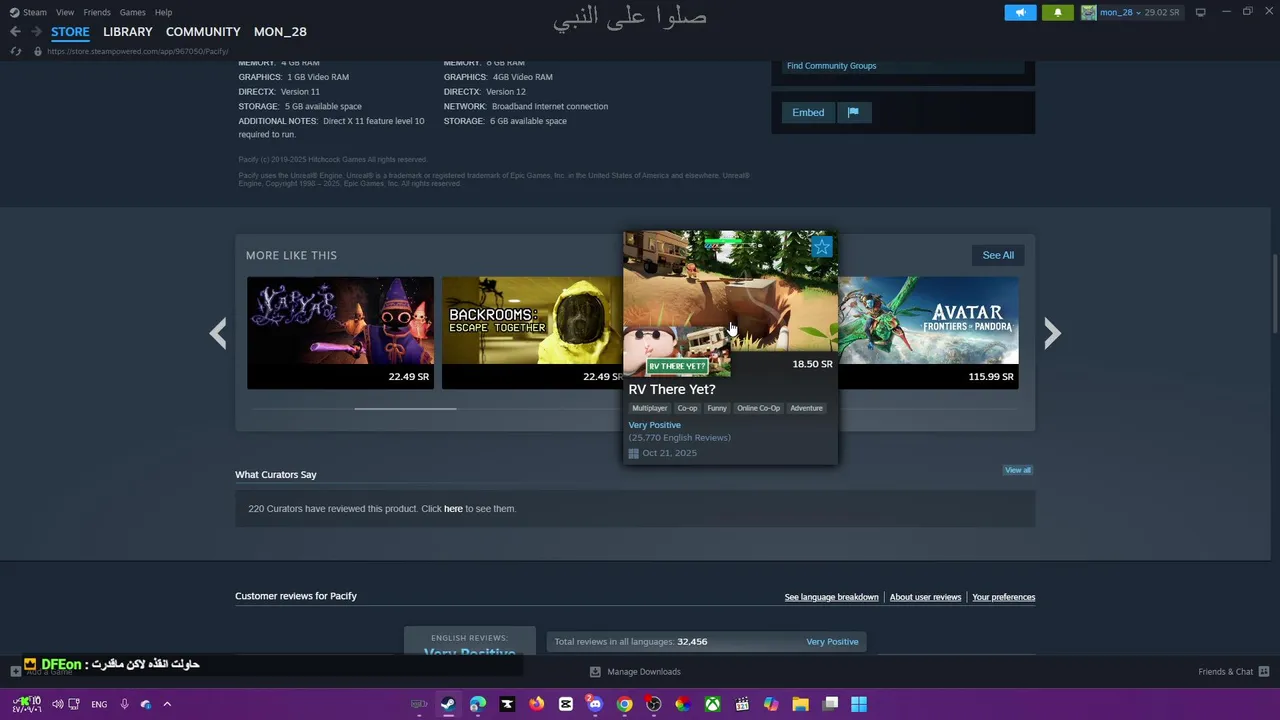Screen dimensions: 1280x720
Task: Click the Embed button
Action: pos(808,112)
